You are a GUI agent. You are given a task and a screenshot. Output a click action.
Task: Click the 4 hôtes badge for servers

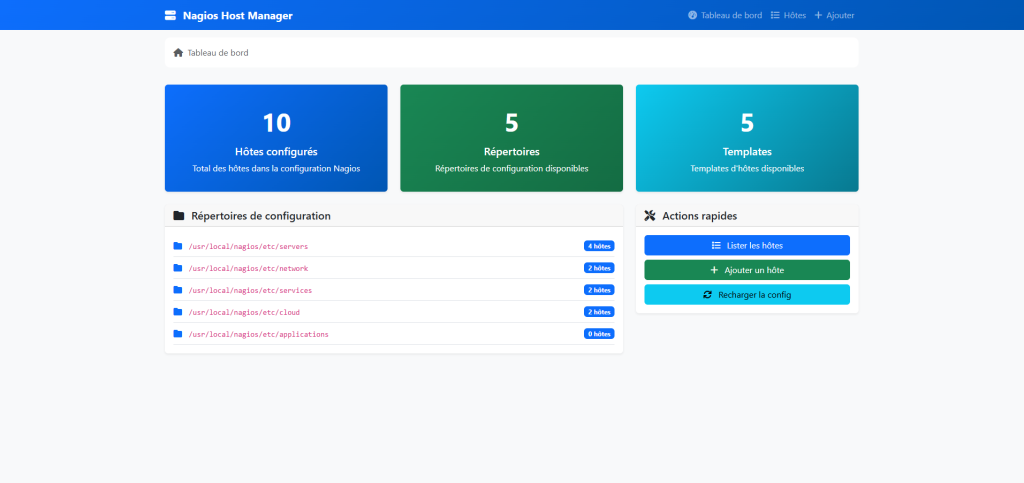click(x=599, y=246)
